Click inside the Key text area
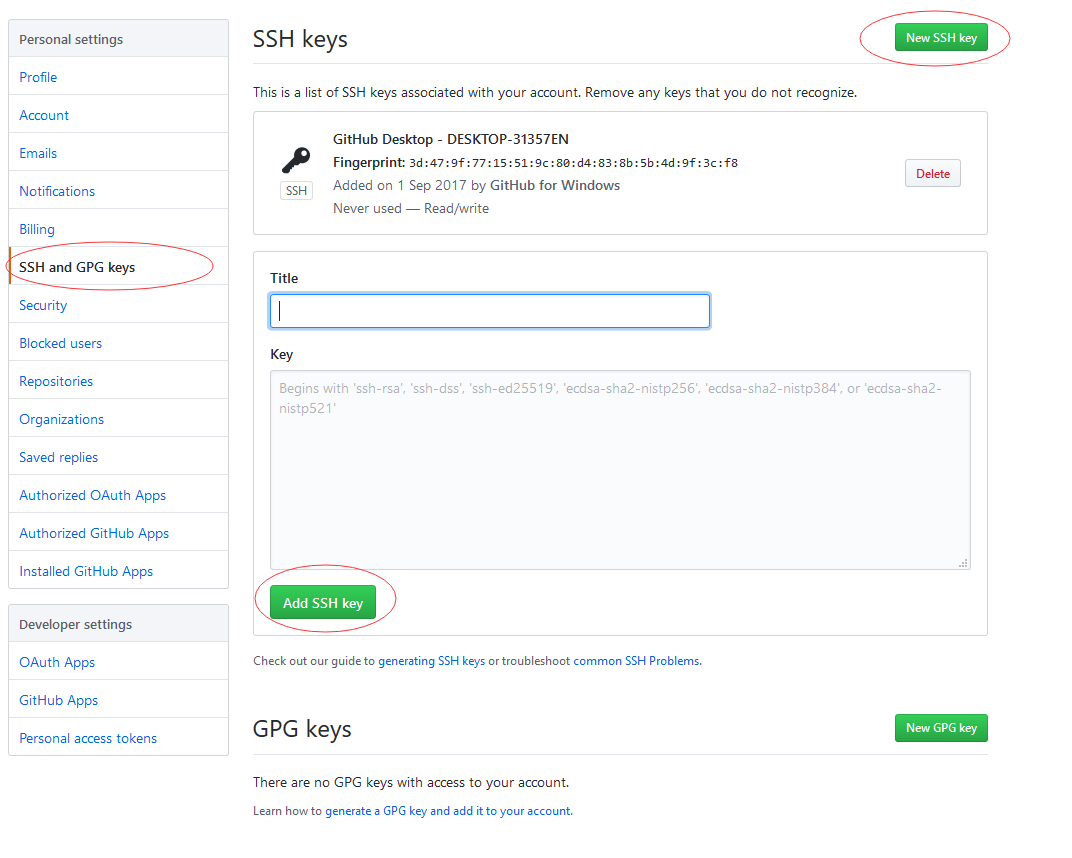The height and width of the screenshot is (858, 1072). pyautogui.click(x=620, y=470)
